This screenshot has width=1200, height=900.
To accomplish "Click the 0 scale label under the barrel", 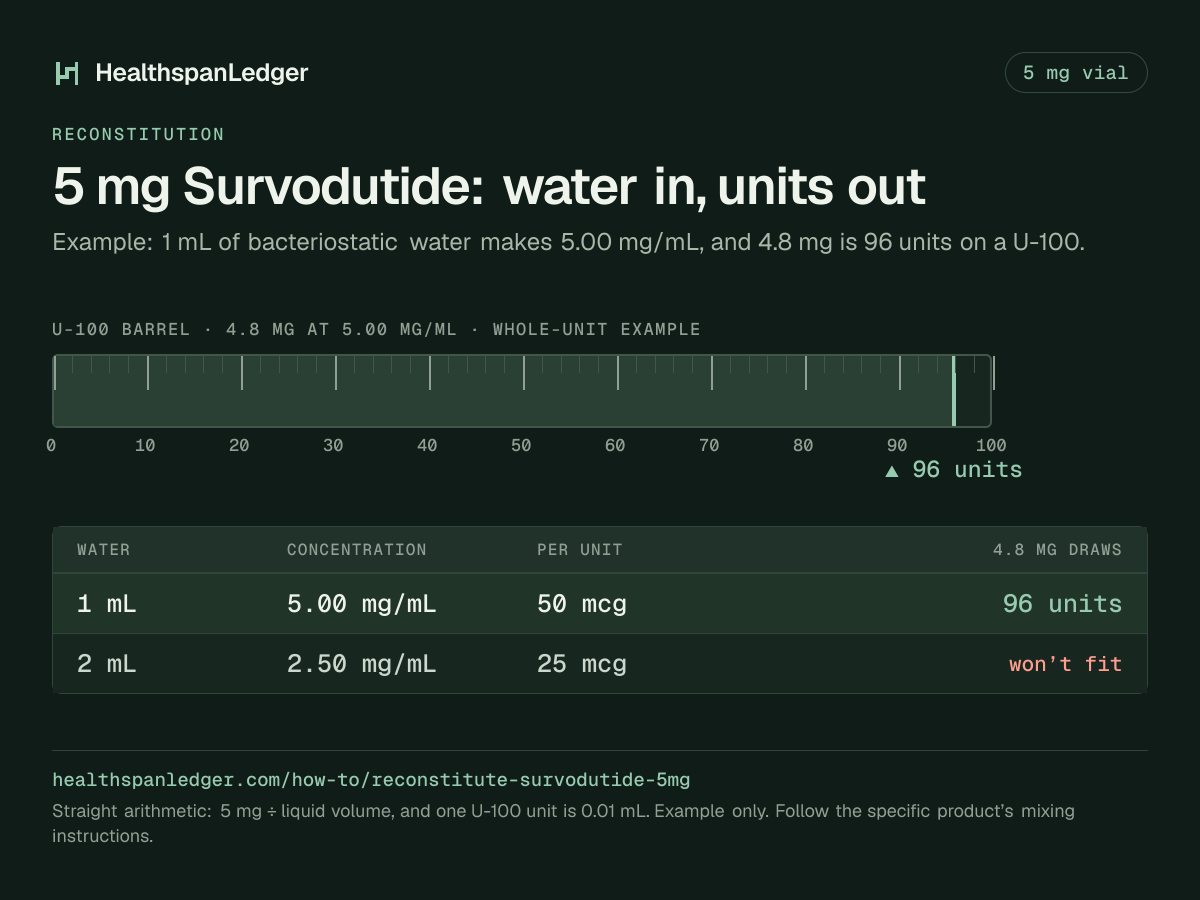I will coord(51,445).
